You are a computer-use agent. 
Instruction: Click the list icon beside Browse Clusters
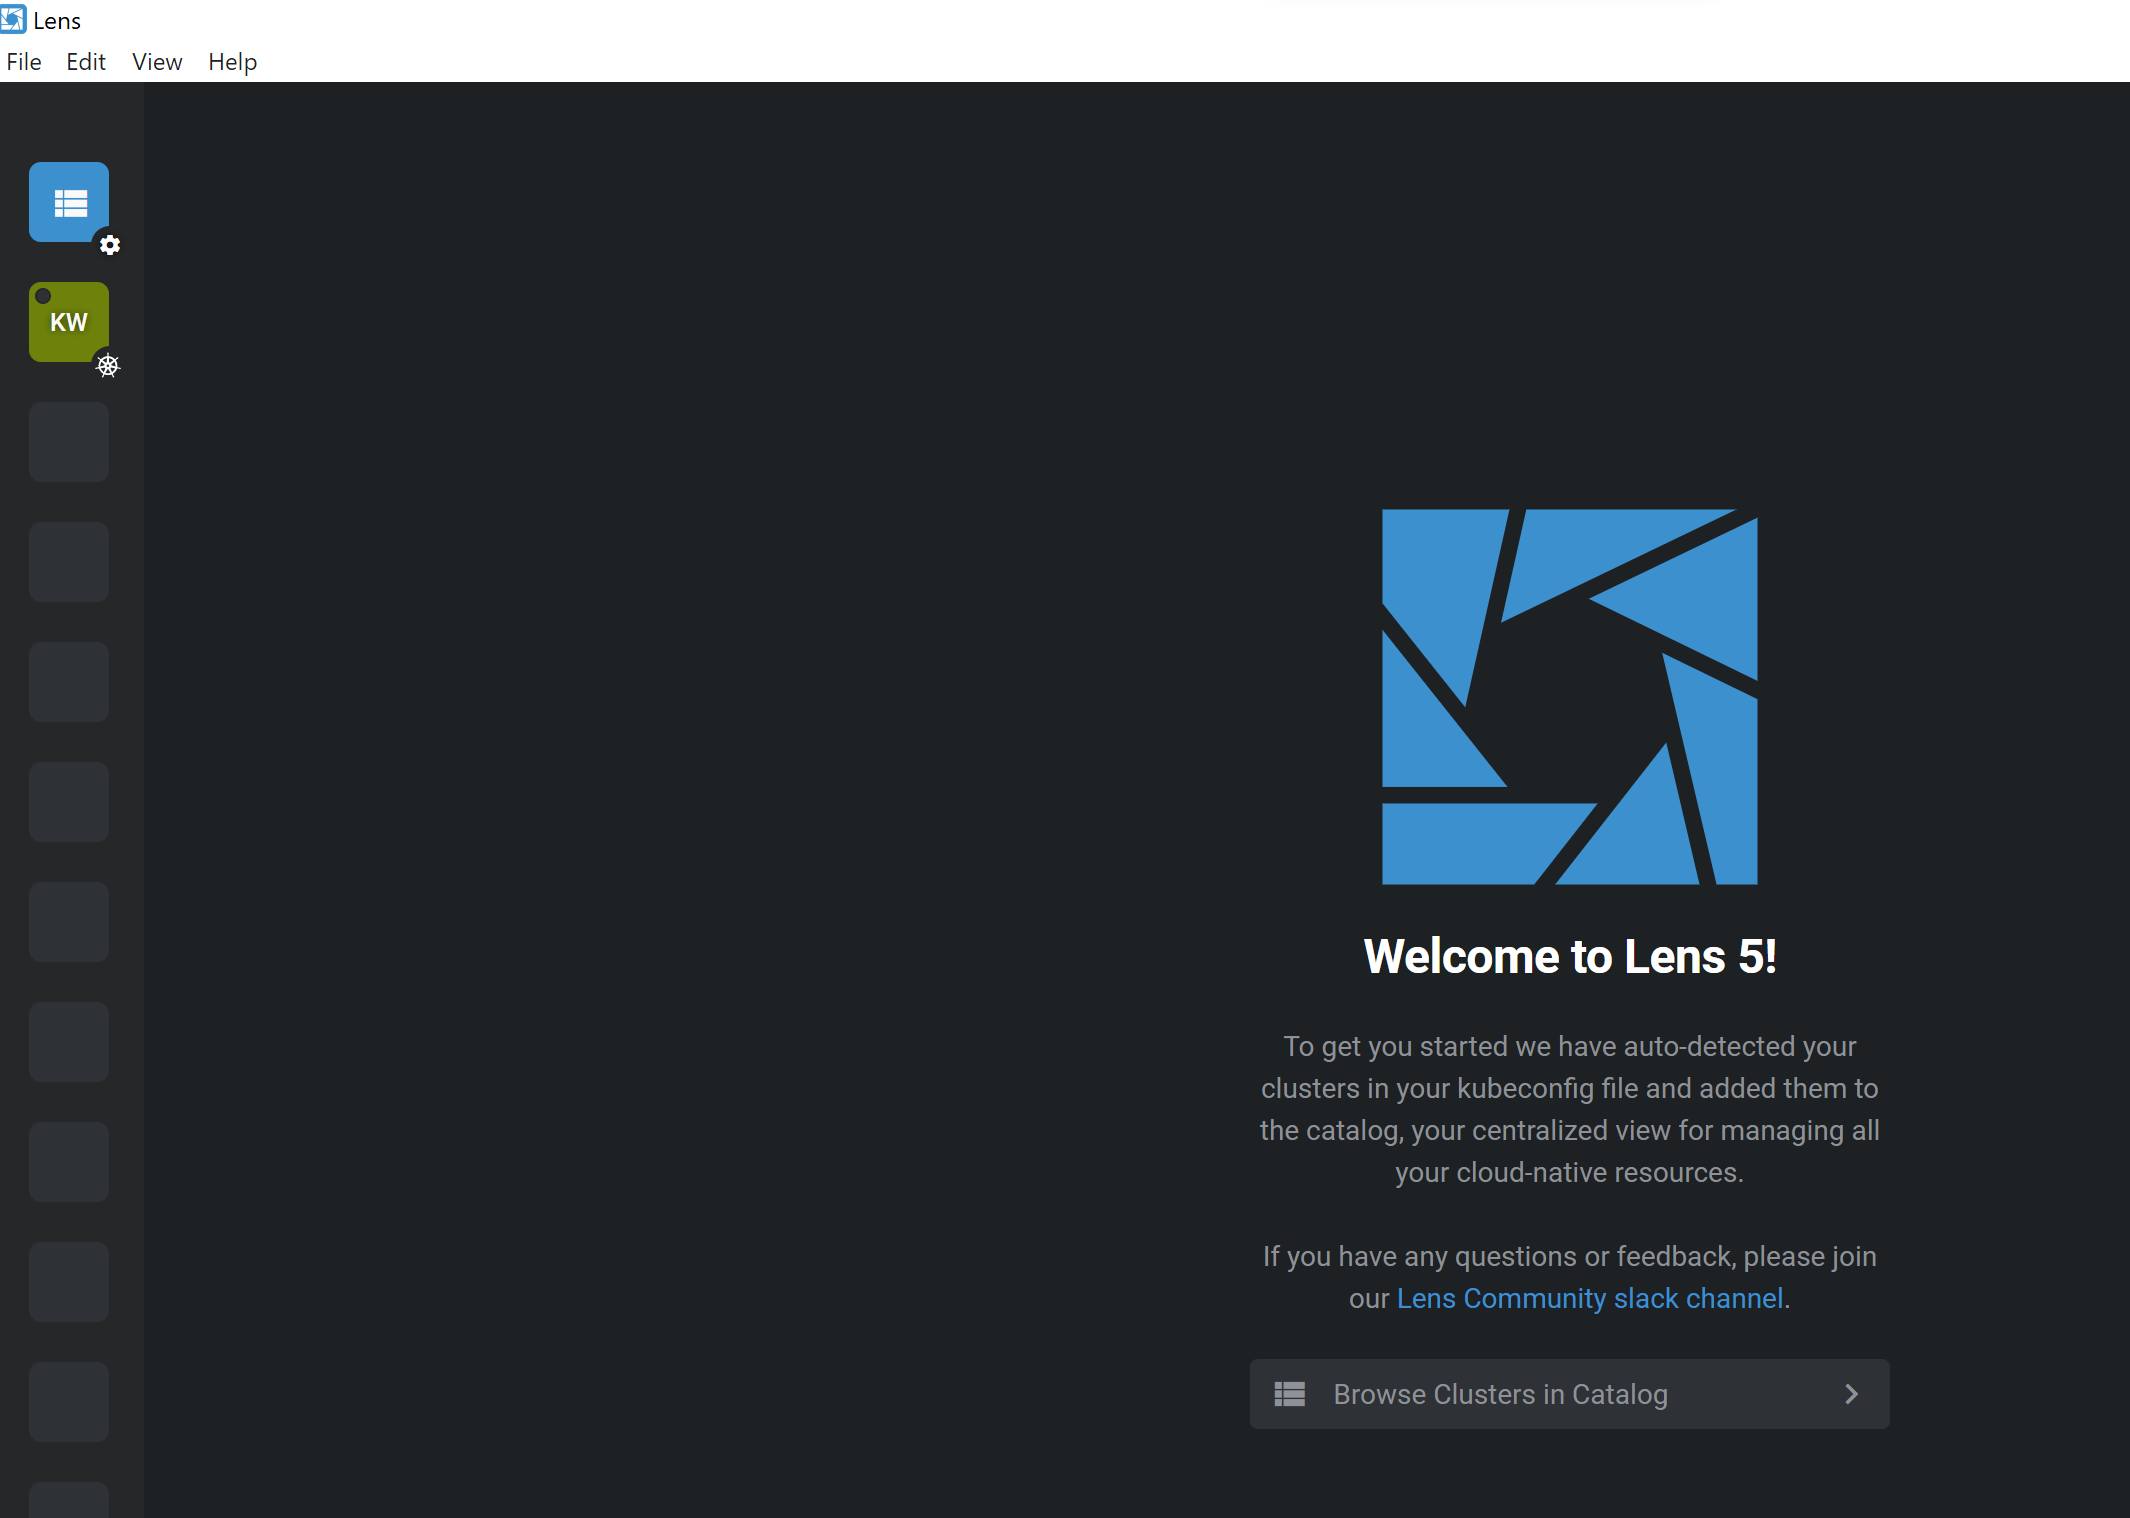(x=1290, y=1394)
